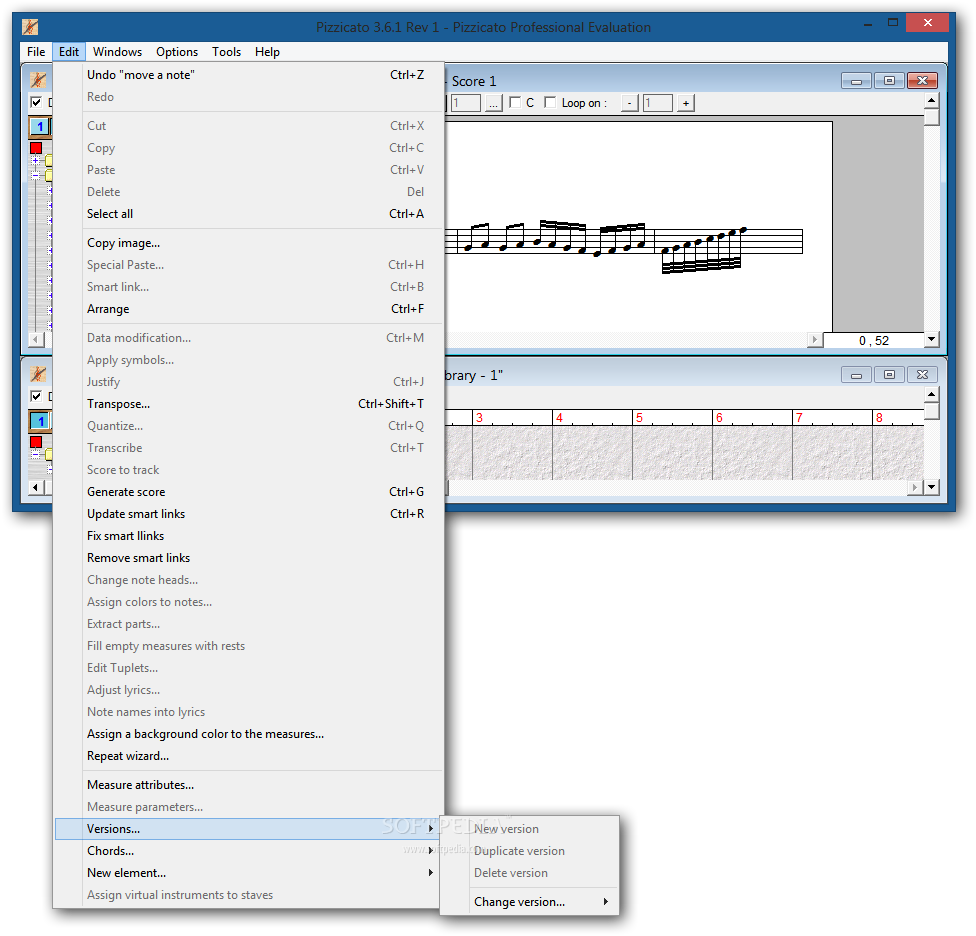Choose Assign a background color to the measures...
This screenshot has height=936, width=976.
[x=249, y=734]
